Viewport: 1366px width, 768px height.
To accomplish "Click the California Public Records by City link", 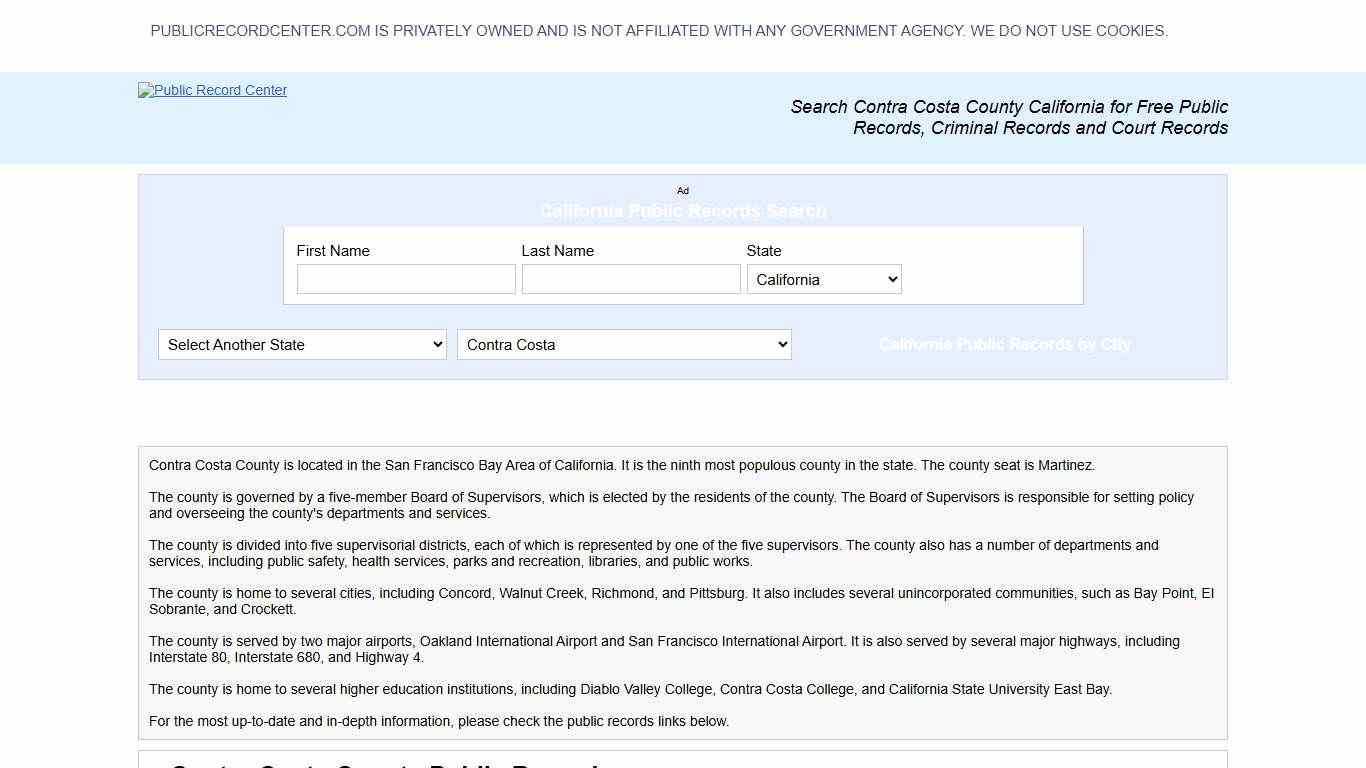I will coord(1005,344).
